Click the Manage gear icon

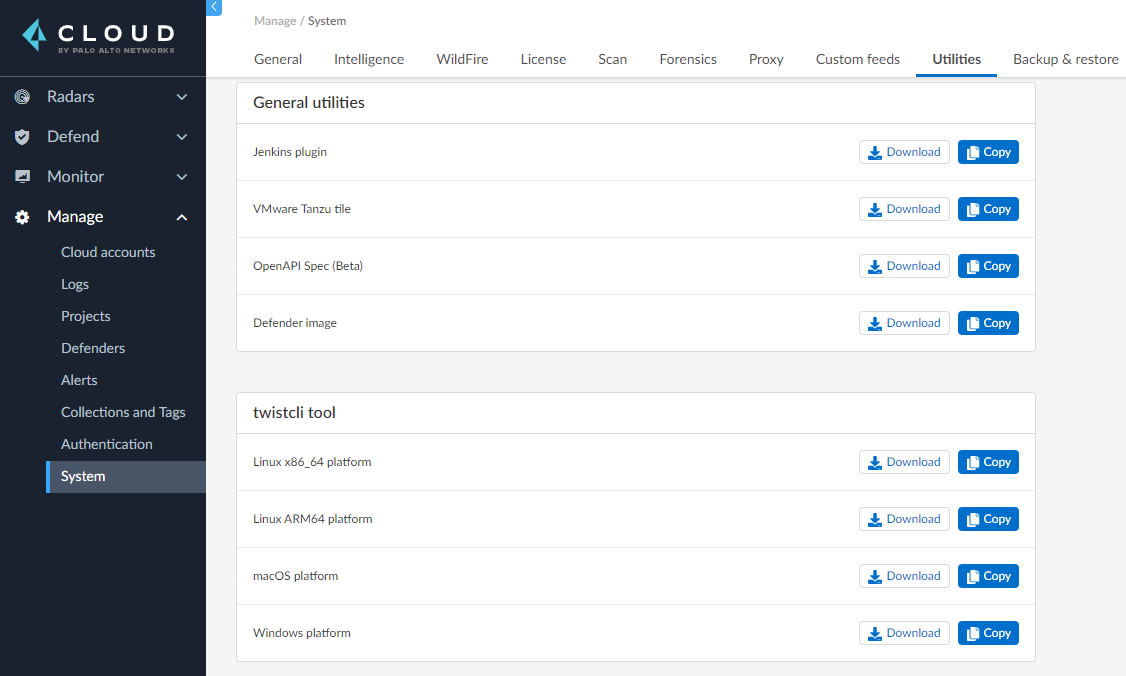tap(22, 217)
